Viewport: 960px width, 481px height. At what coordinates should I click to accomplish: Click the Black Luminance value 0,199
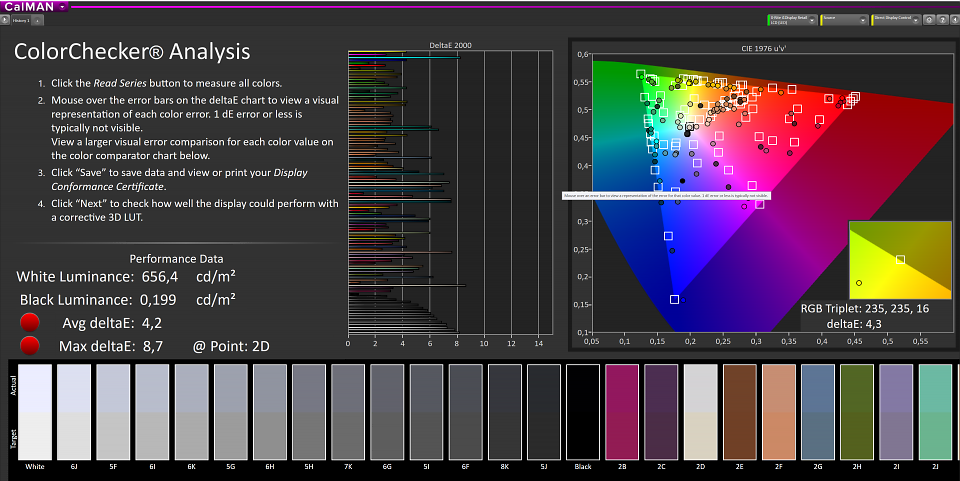[158, 300]
